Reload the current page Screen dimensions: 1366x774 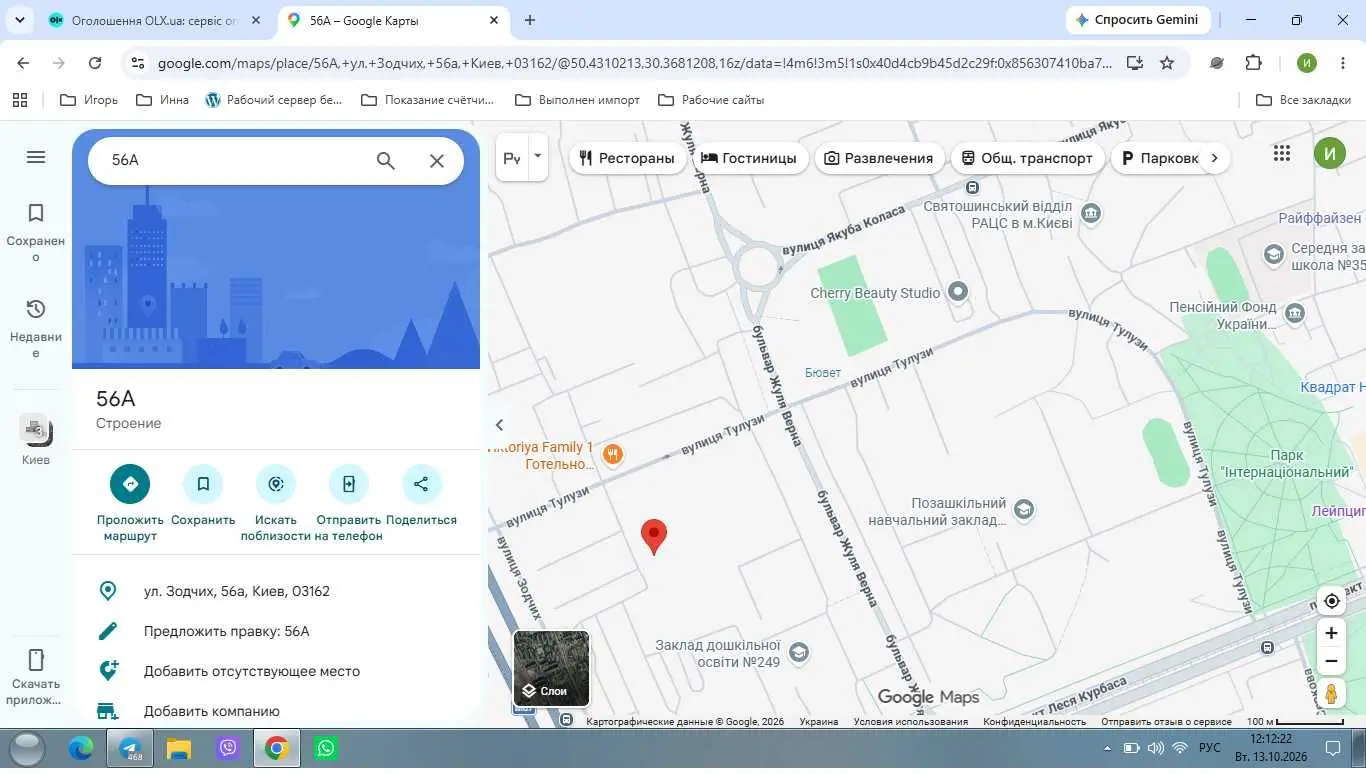tap(95, 63)
